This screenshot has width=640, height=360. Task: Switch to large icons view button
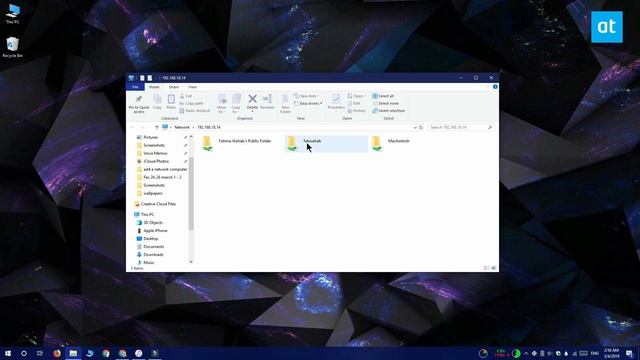point(494,268)
